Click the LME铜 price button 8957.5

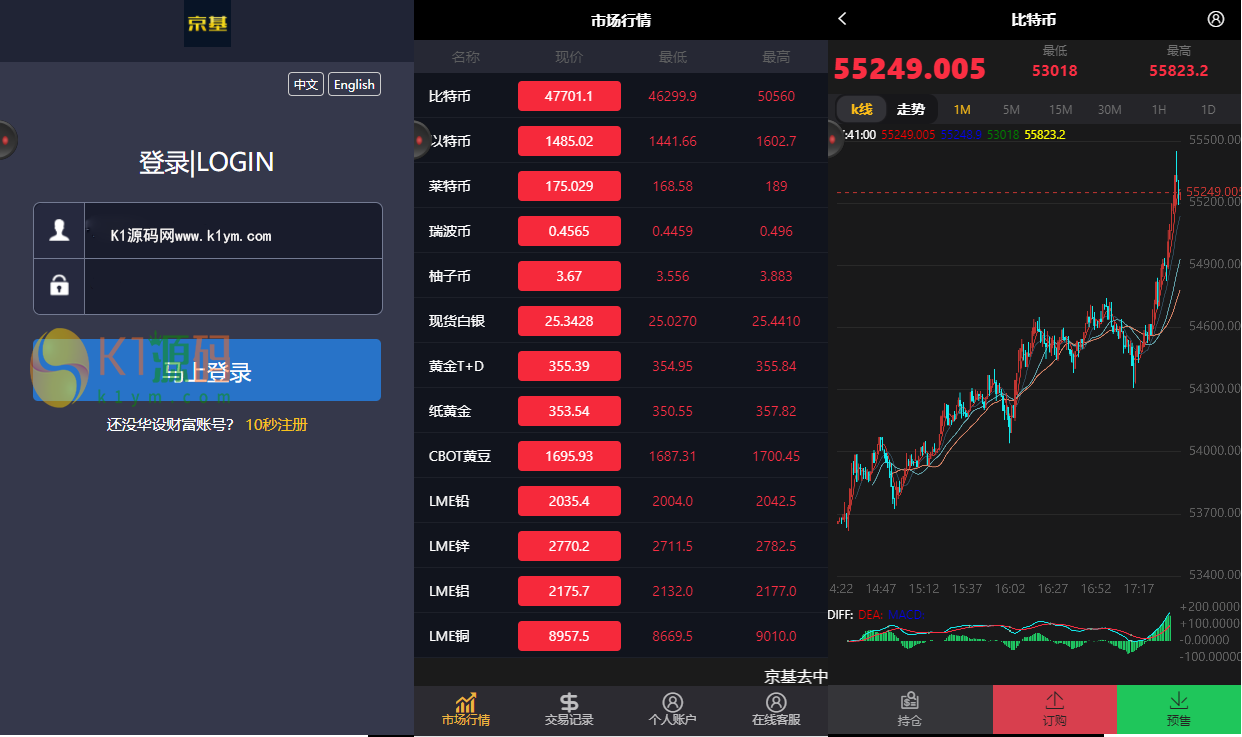click(569, 636)
